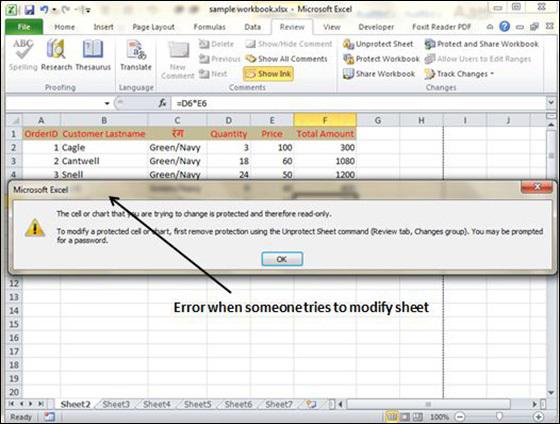Click cell with Cantwell

[x=104, y=161]
